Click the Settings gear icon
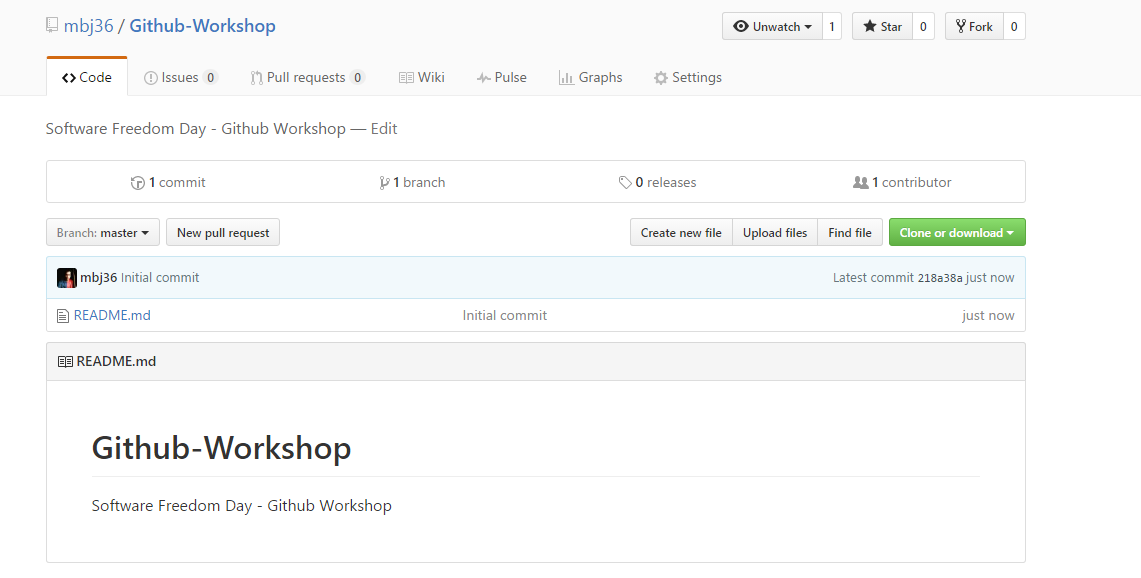Viewport: 1141px width, 578px height. 661,78
